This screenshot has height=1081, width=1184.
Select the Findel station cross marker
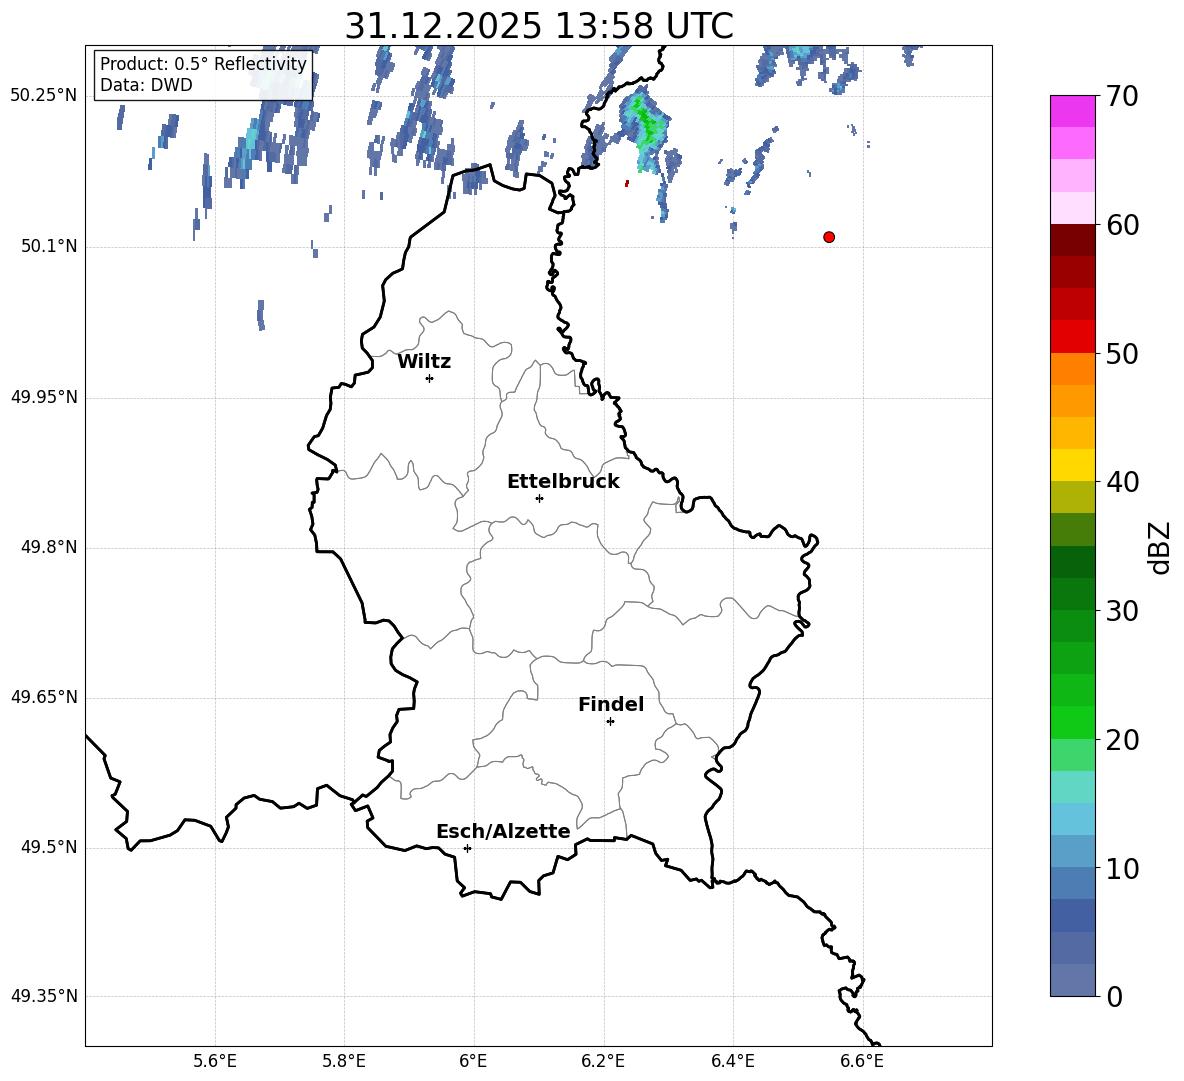pos(610,721)
